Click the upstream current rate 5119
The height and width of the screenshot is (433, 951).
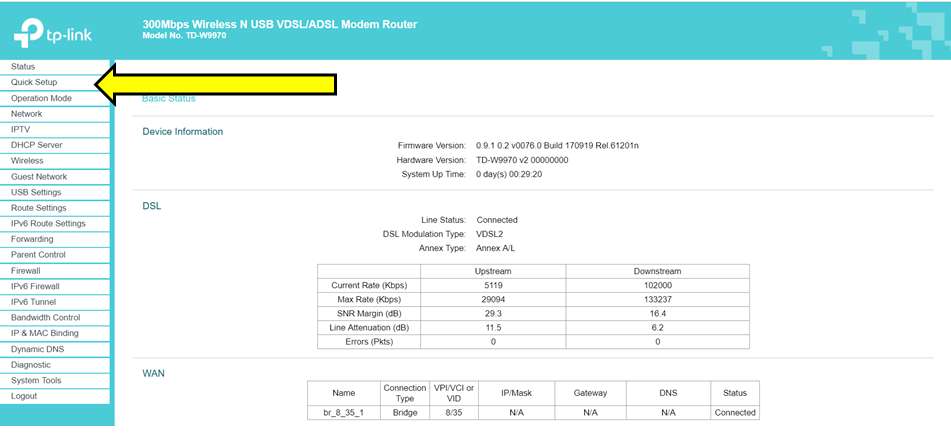point(493,285)
